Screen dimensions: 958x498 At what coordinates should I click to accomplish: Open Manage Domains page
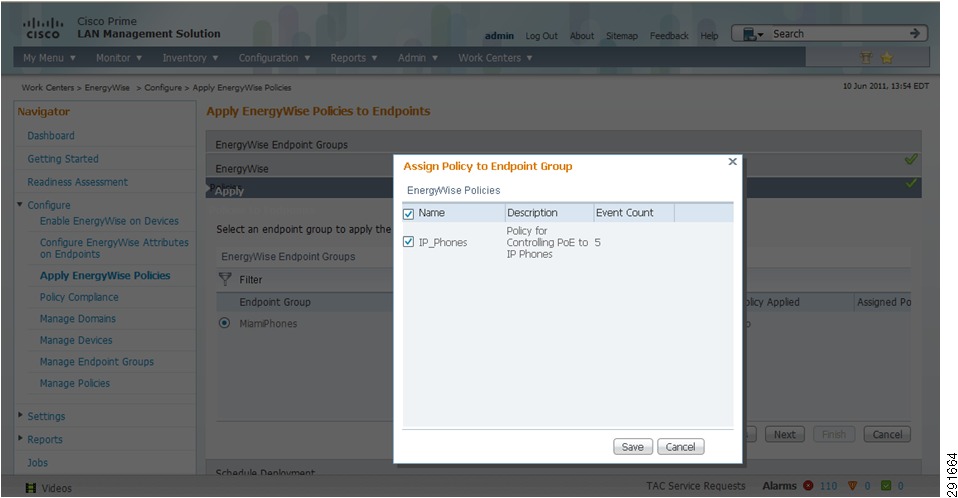[x=78, y=318]
